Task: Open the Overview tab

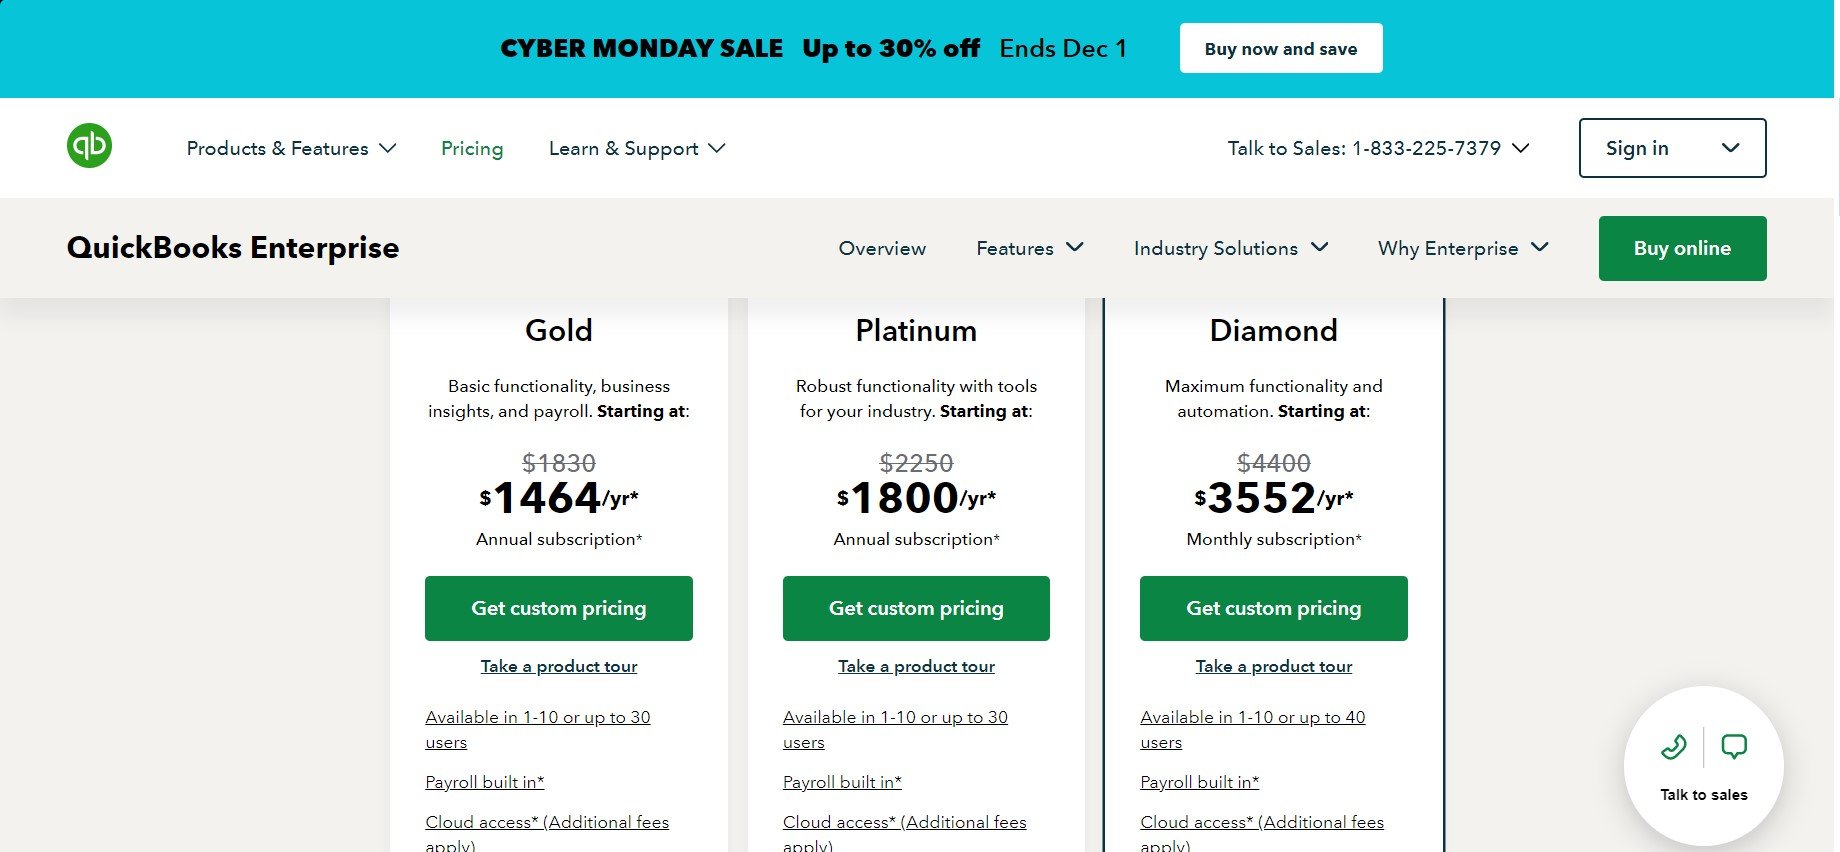Action: tap(882, 248)
